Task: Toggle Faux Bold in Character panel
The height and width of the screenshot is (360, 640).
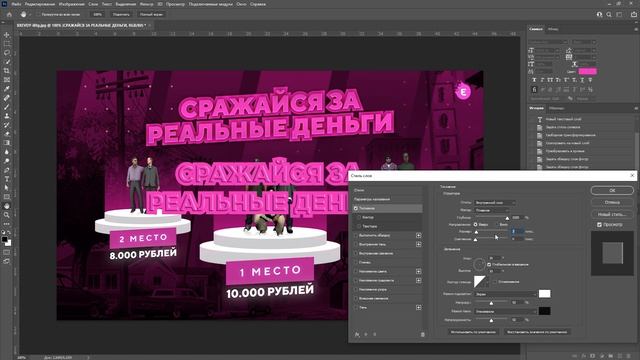Action: click(534, 80)
